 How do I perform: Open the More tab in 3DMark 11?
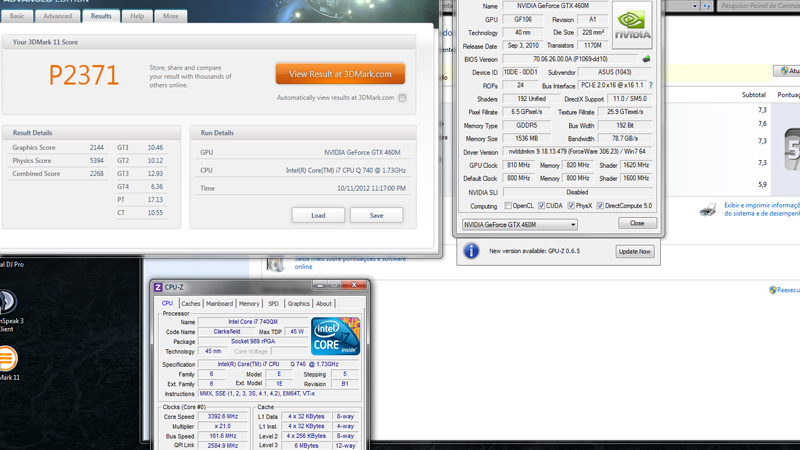tap(170, 16)
